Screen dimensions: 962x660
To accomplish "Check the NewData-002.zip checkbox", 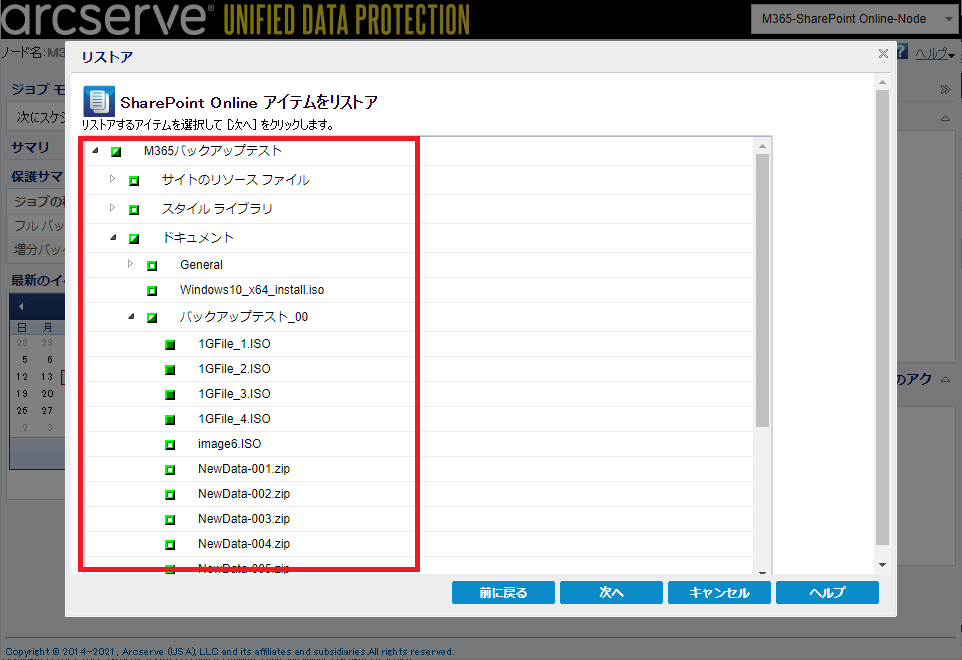I will tap(171, 494).
